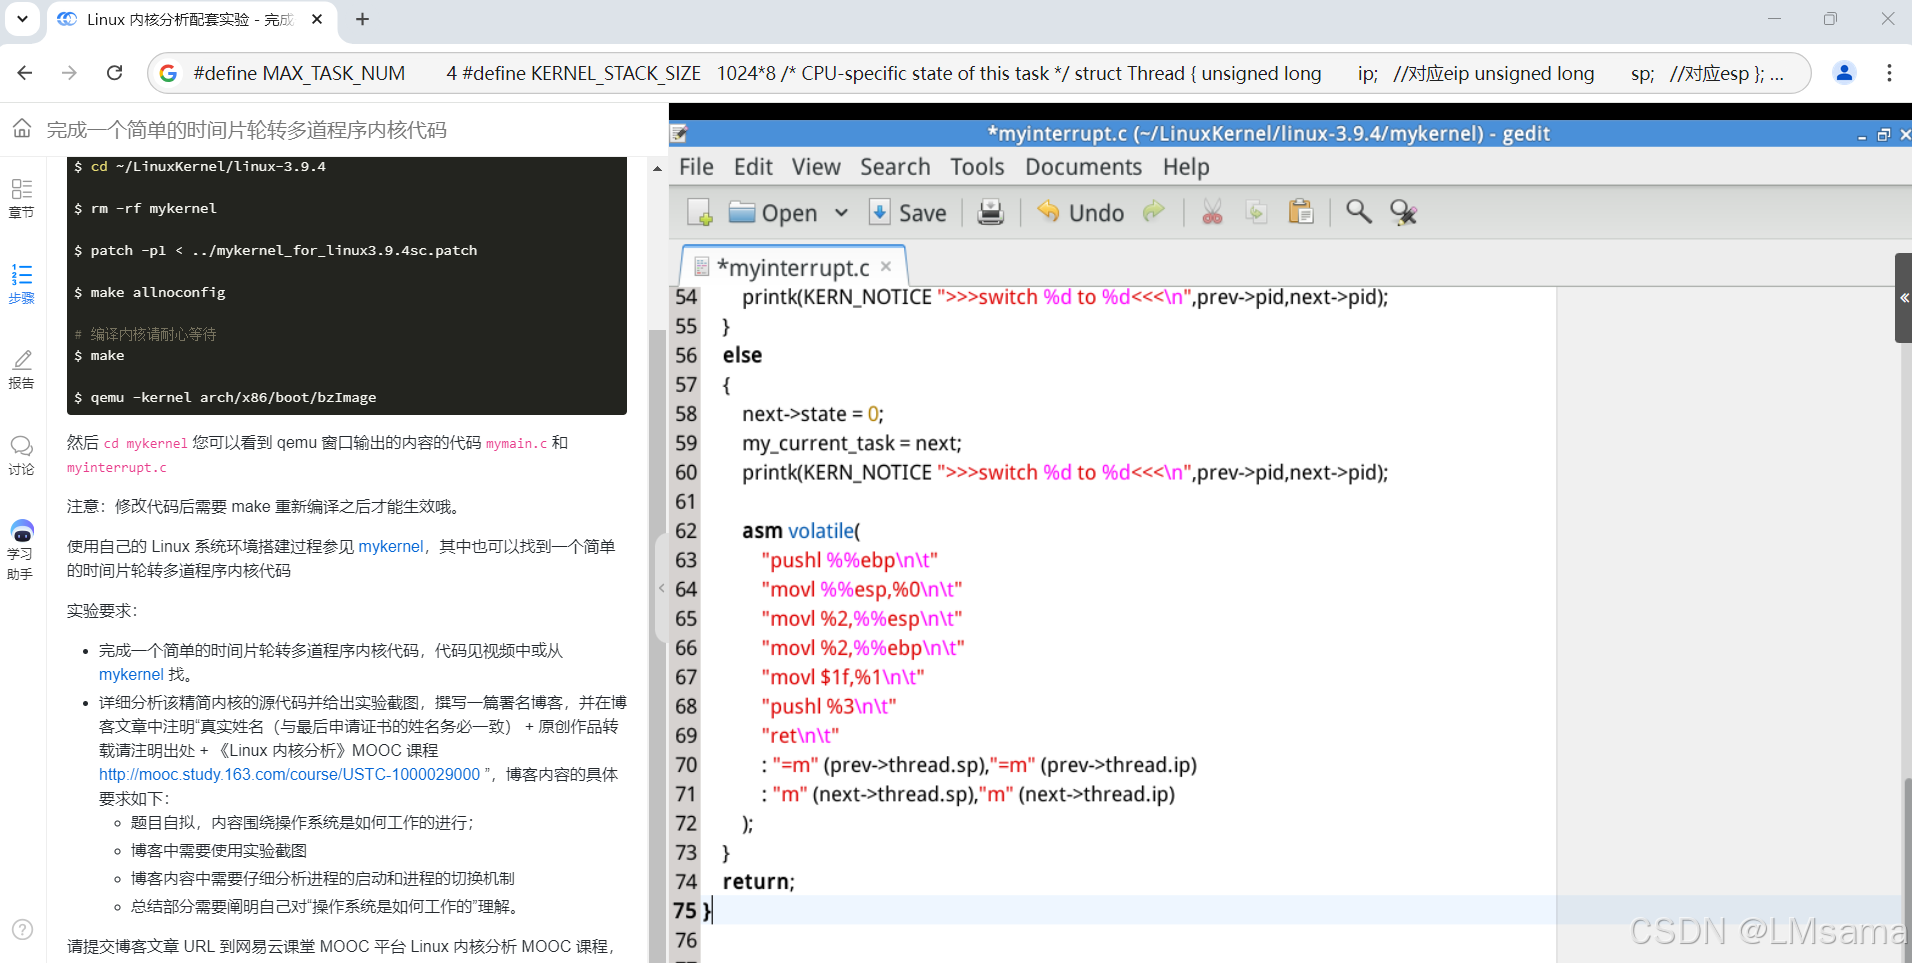Expand the right side panel chevron

tap(1903, 298)
